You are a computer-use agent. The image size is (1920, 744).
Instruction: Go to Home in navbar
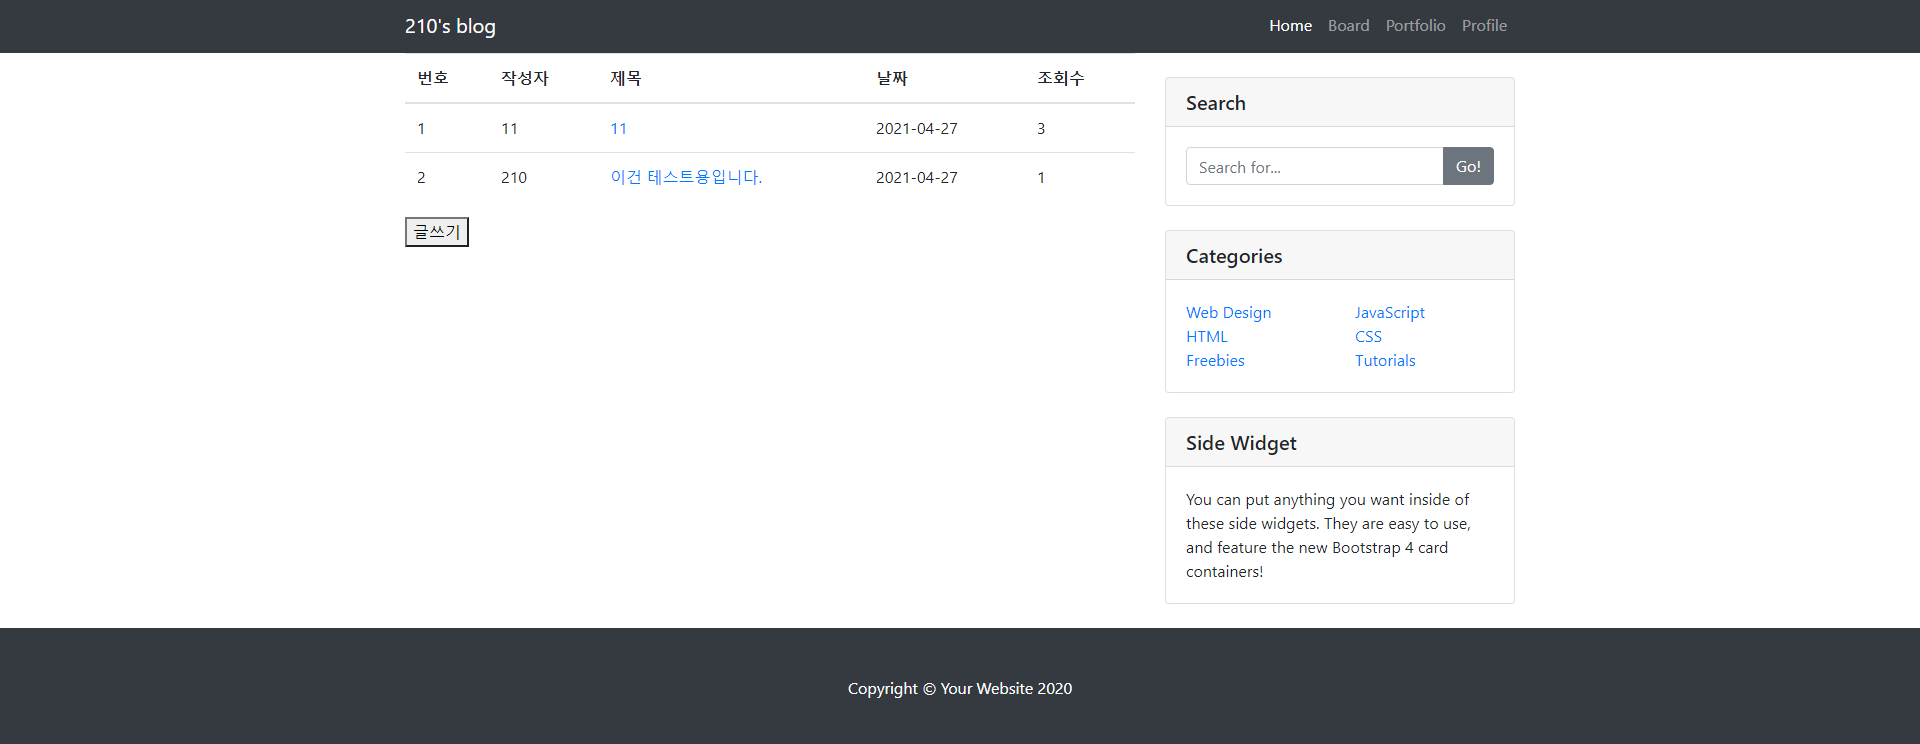1290,26
